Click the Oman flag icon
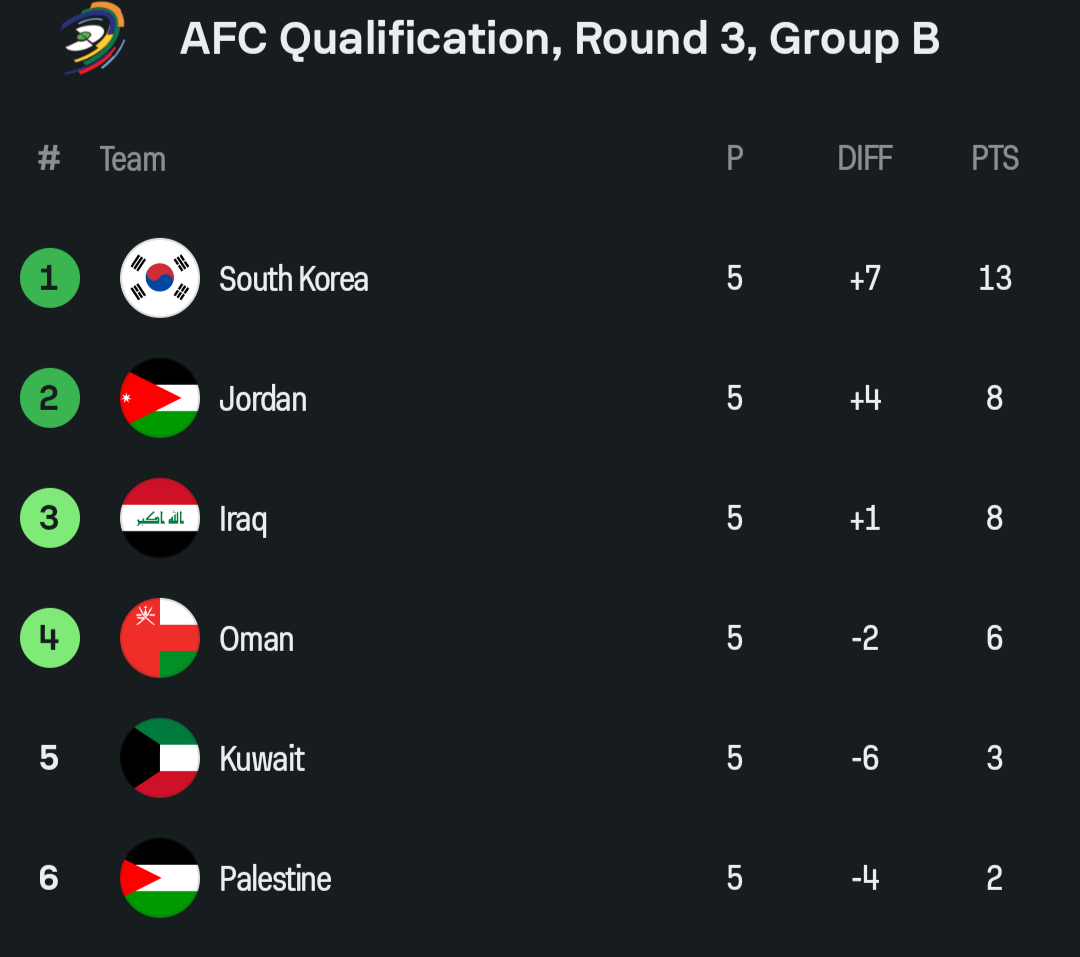This screenshot has width=1080, height=957. pos(160,638)
